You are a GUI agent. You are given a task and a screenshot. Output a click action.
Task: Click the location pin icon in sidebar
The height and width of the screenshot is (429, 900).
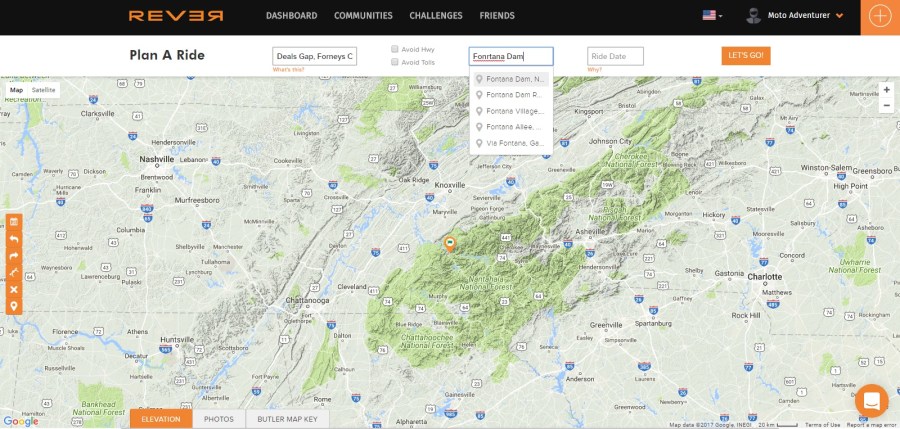pos(14,305)
